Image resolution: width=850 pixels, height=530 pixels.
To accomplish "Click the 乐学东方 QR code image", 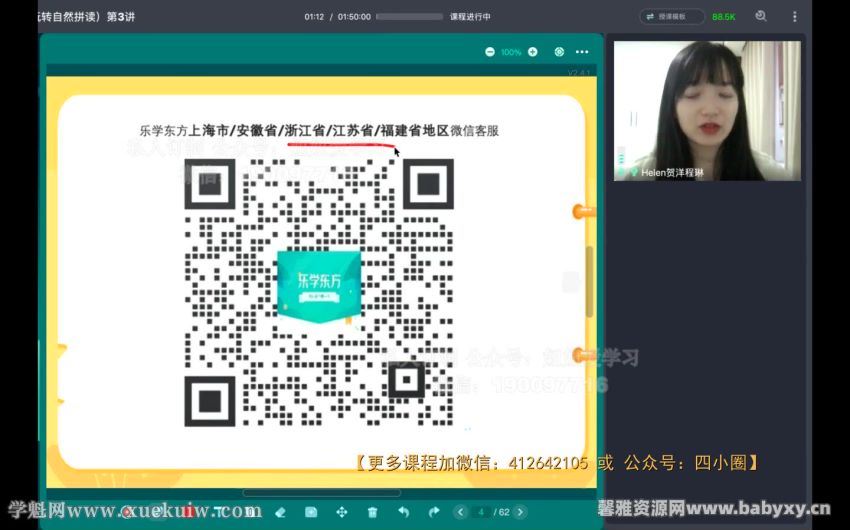I will [x=319, y=293].
